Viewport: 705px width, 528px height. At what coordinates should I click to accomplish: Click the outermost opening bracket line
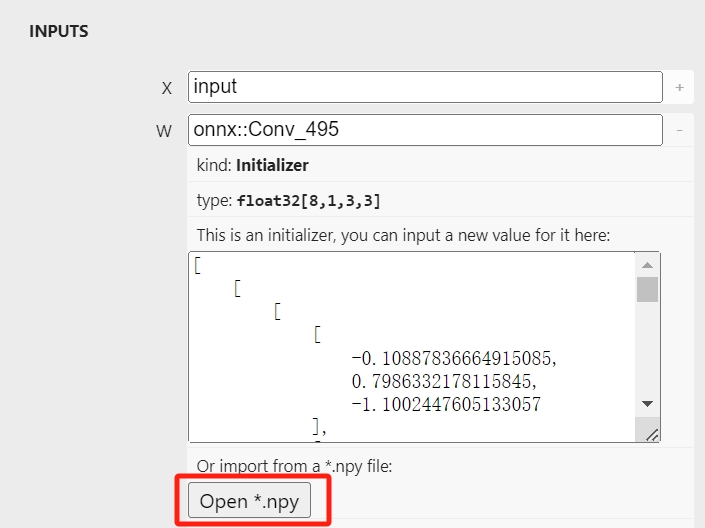pos(198,265)
